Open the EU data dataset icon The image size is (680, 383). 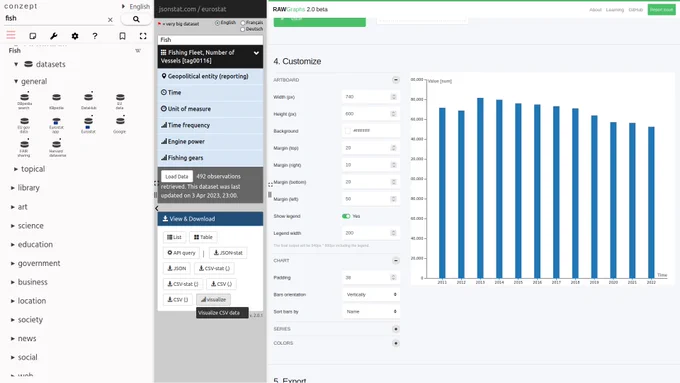(x=120, y=101)
